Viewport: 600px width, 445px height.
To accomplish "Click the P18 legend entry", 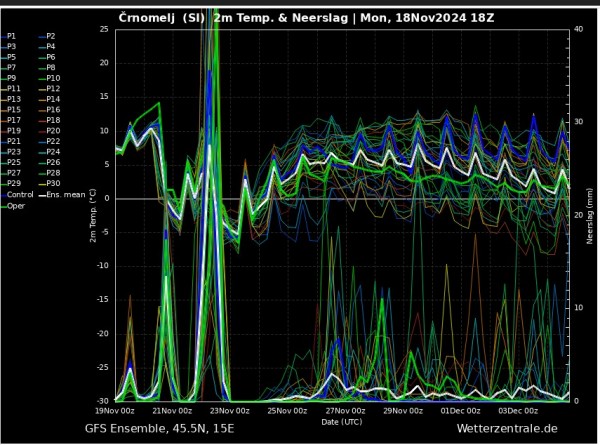I will coord(49,121).
